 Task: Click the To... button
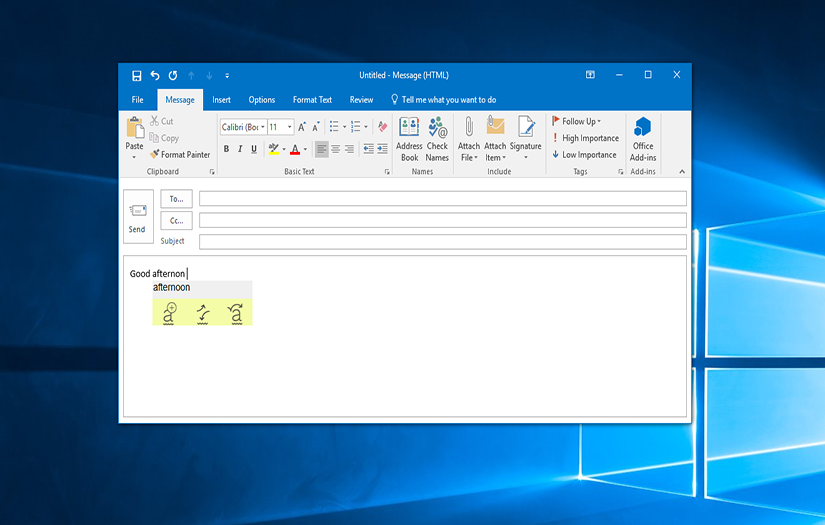pos(177,199)
